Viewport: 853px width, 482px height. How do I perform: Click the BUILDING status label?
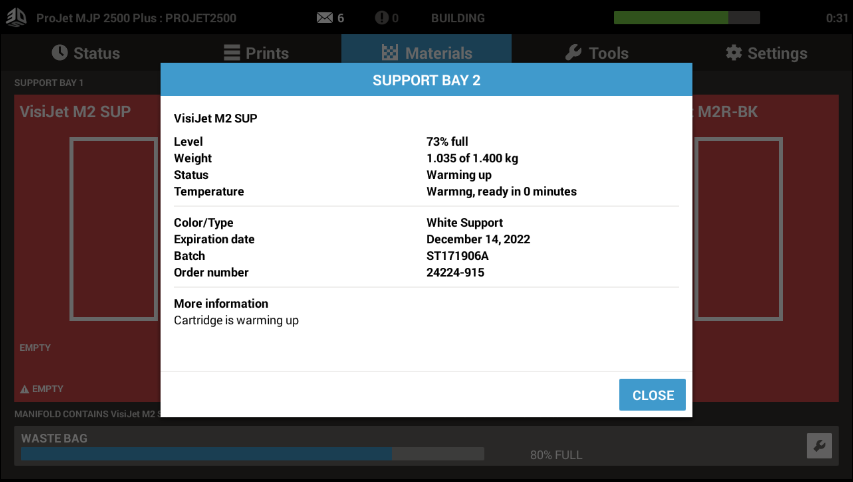(x=458, y=18)
